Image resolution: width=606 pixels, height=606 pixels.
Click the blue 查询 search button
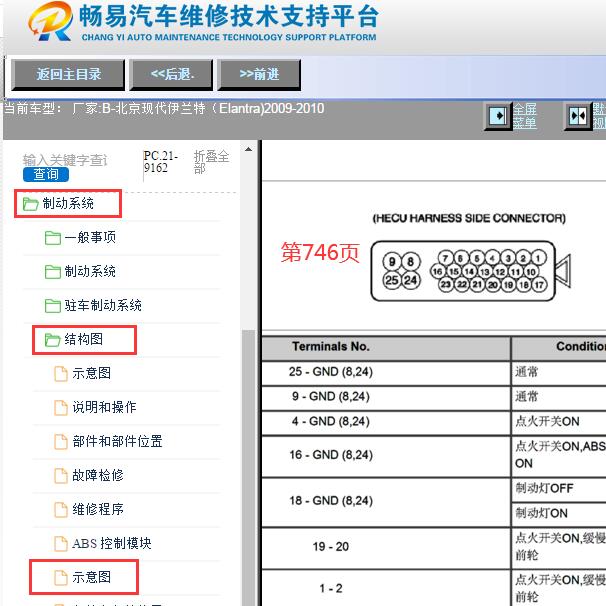(x=46, y=174)
